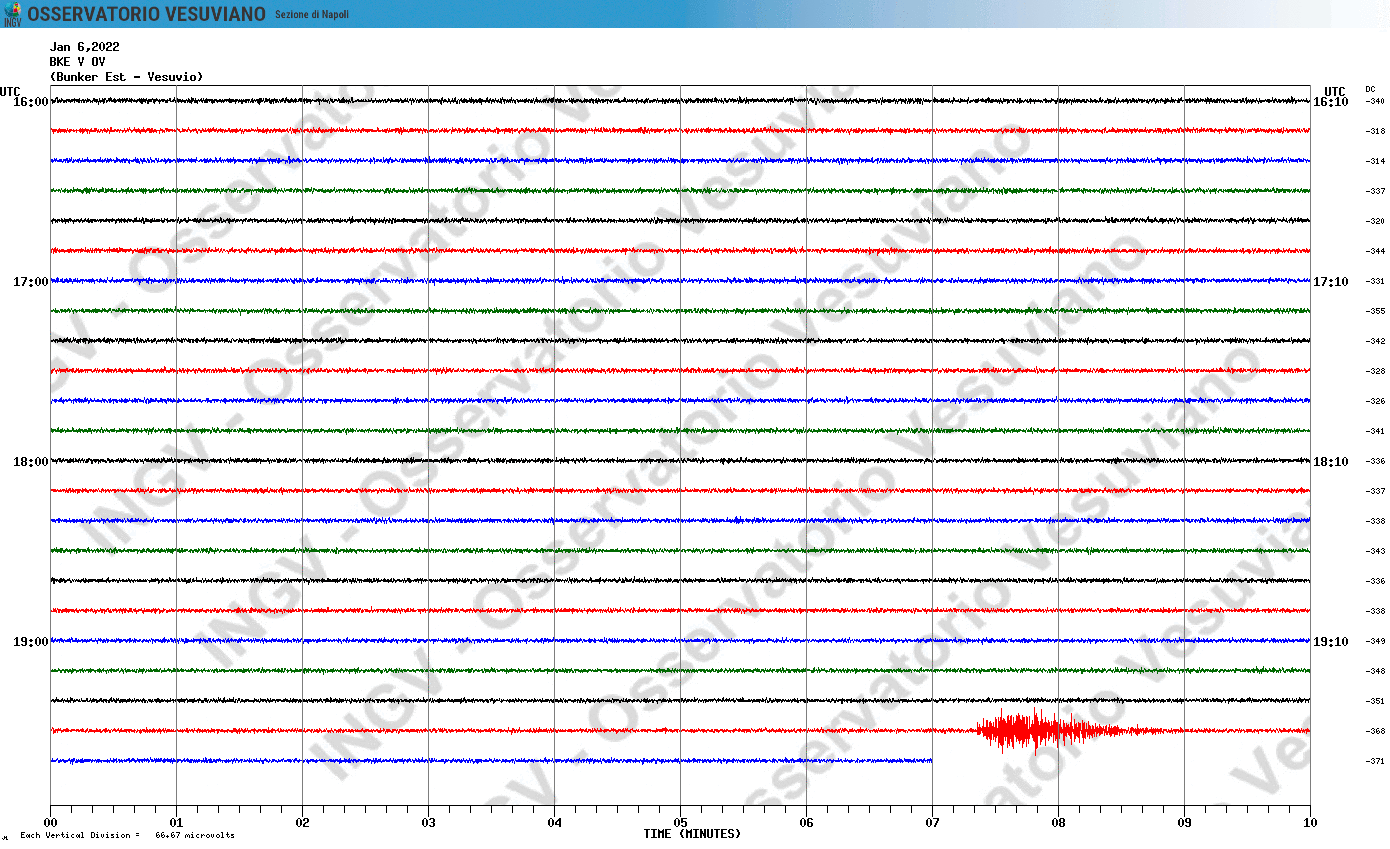Viewport: 1390px width, 849px height.
Task: Click the UTC label above 16:00
Action: tap(10, 91)
